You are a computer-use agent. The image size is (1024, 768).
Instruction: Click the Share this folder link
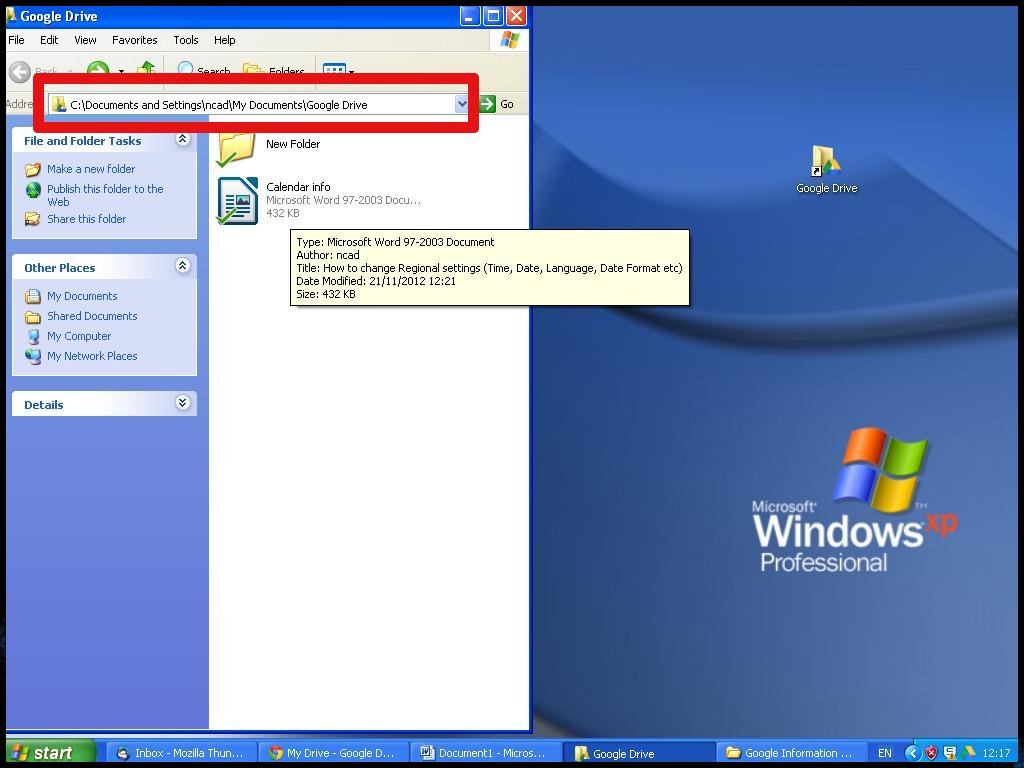pyautogui.click(x=86, y=219)
